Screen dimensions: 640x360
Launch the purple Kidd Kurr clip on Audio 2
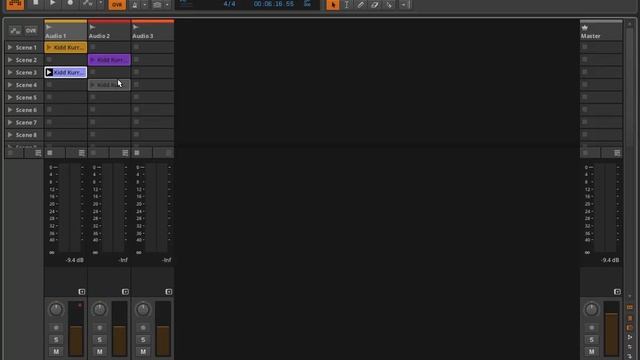(93, 60)
